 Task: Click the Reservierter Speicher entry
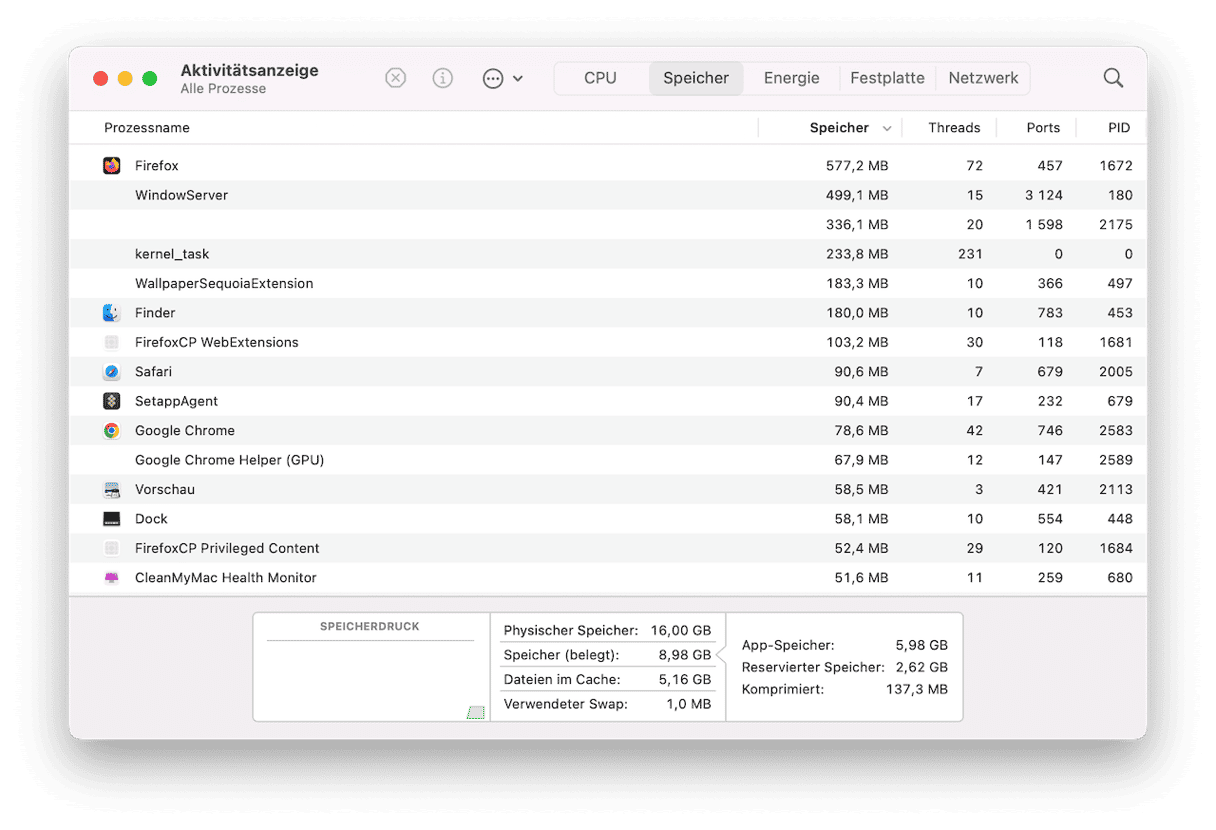(845, 667)
